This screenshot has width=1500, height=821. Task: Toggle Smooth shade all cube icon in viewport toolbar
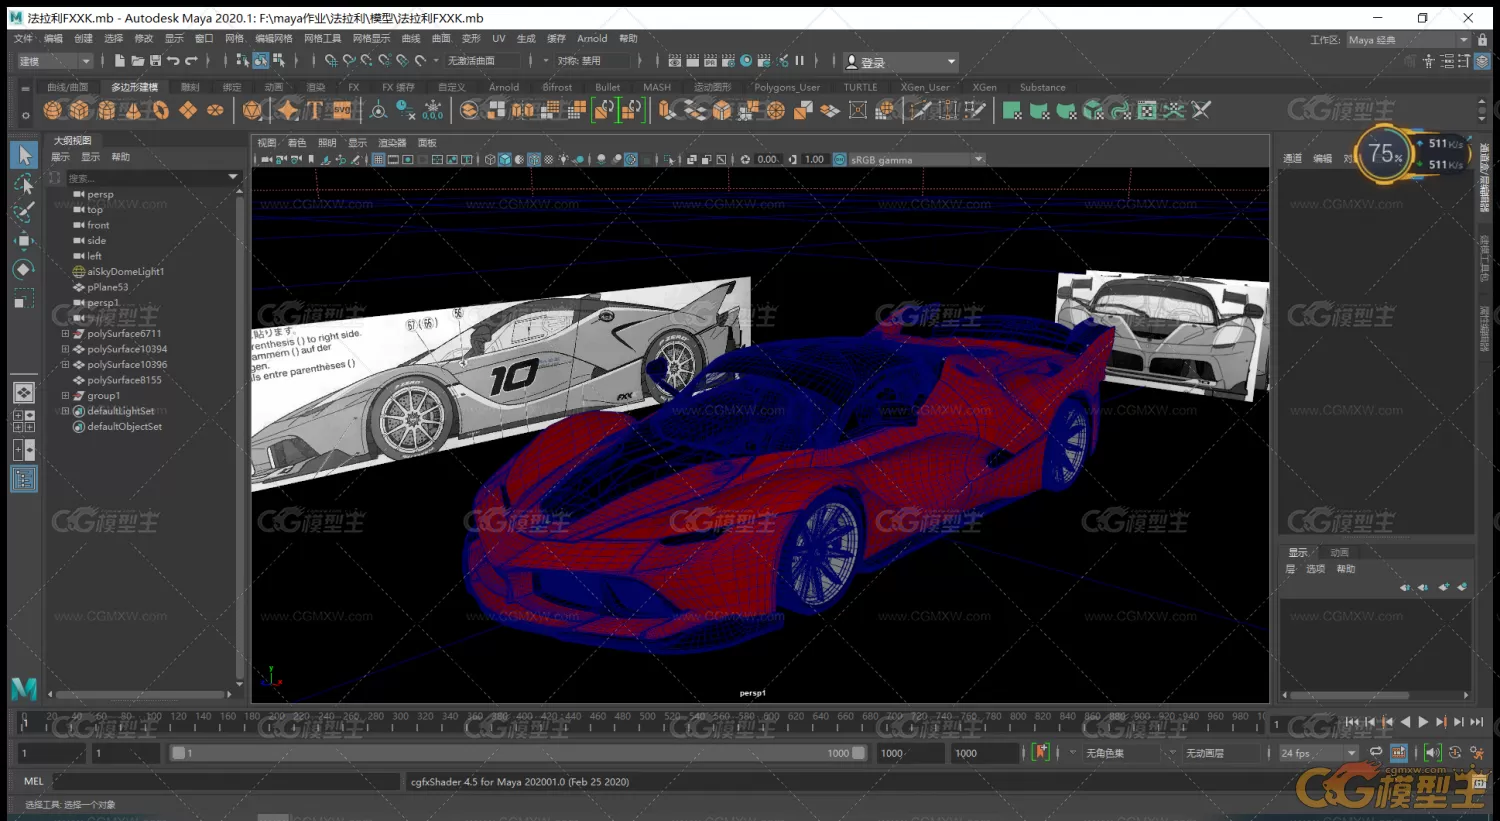[x=505, y=160]
